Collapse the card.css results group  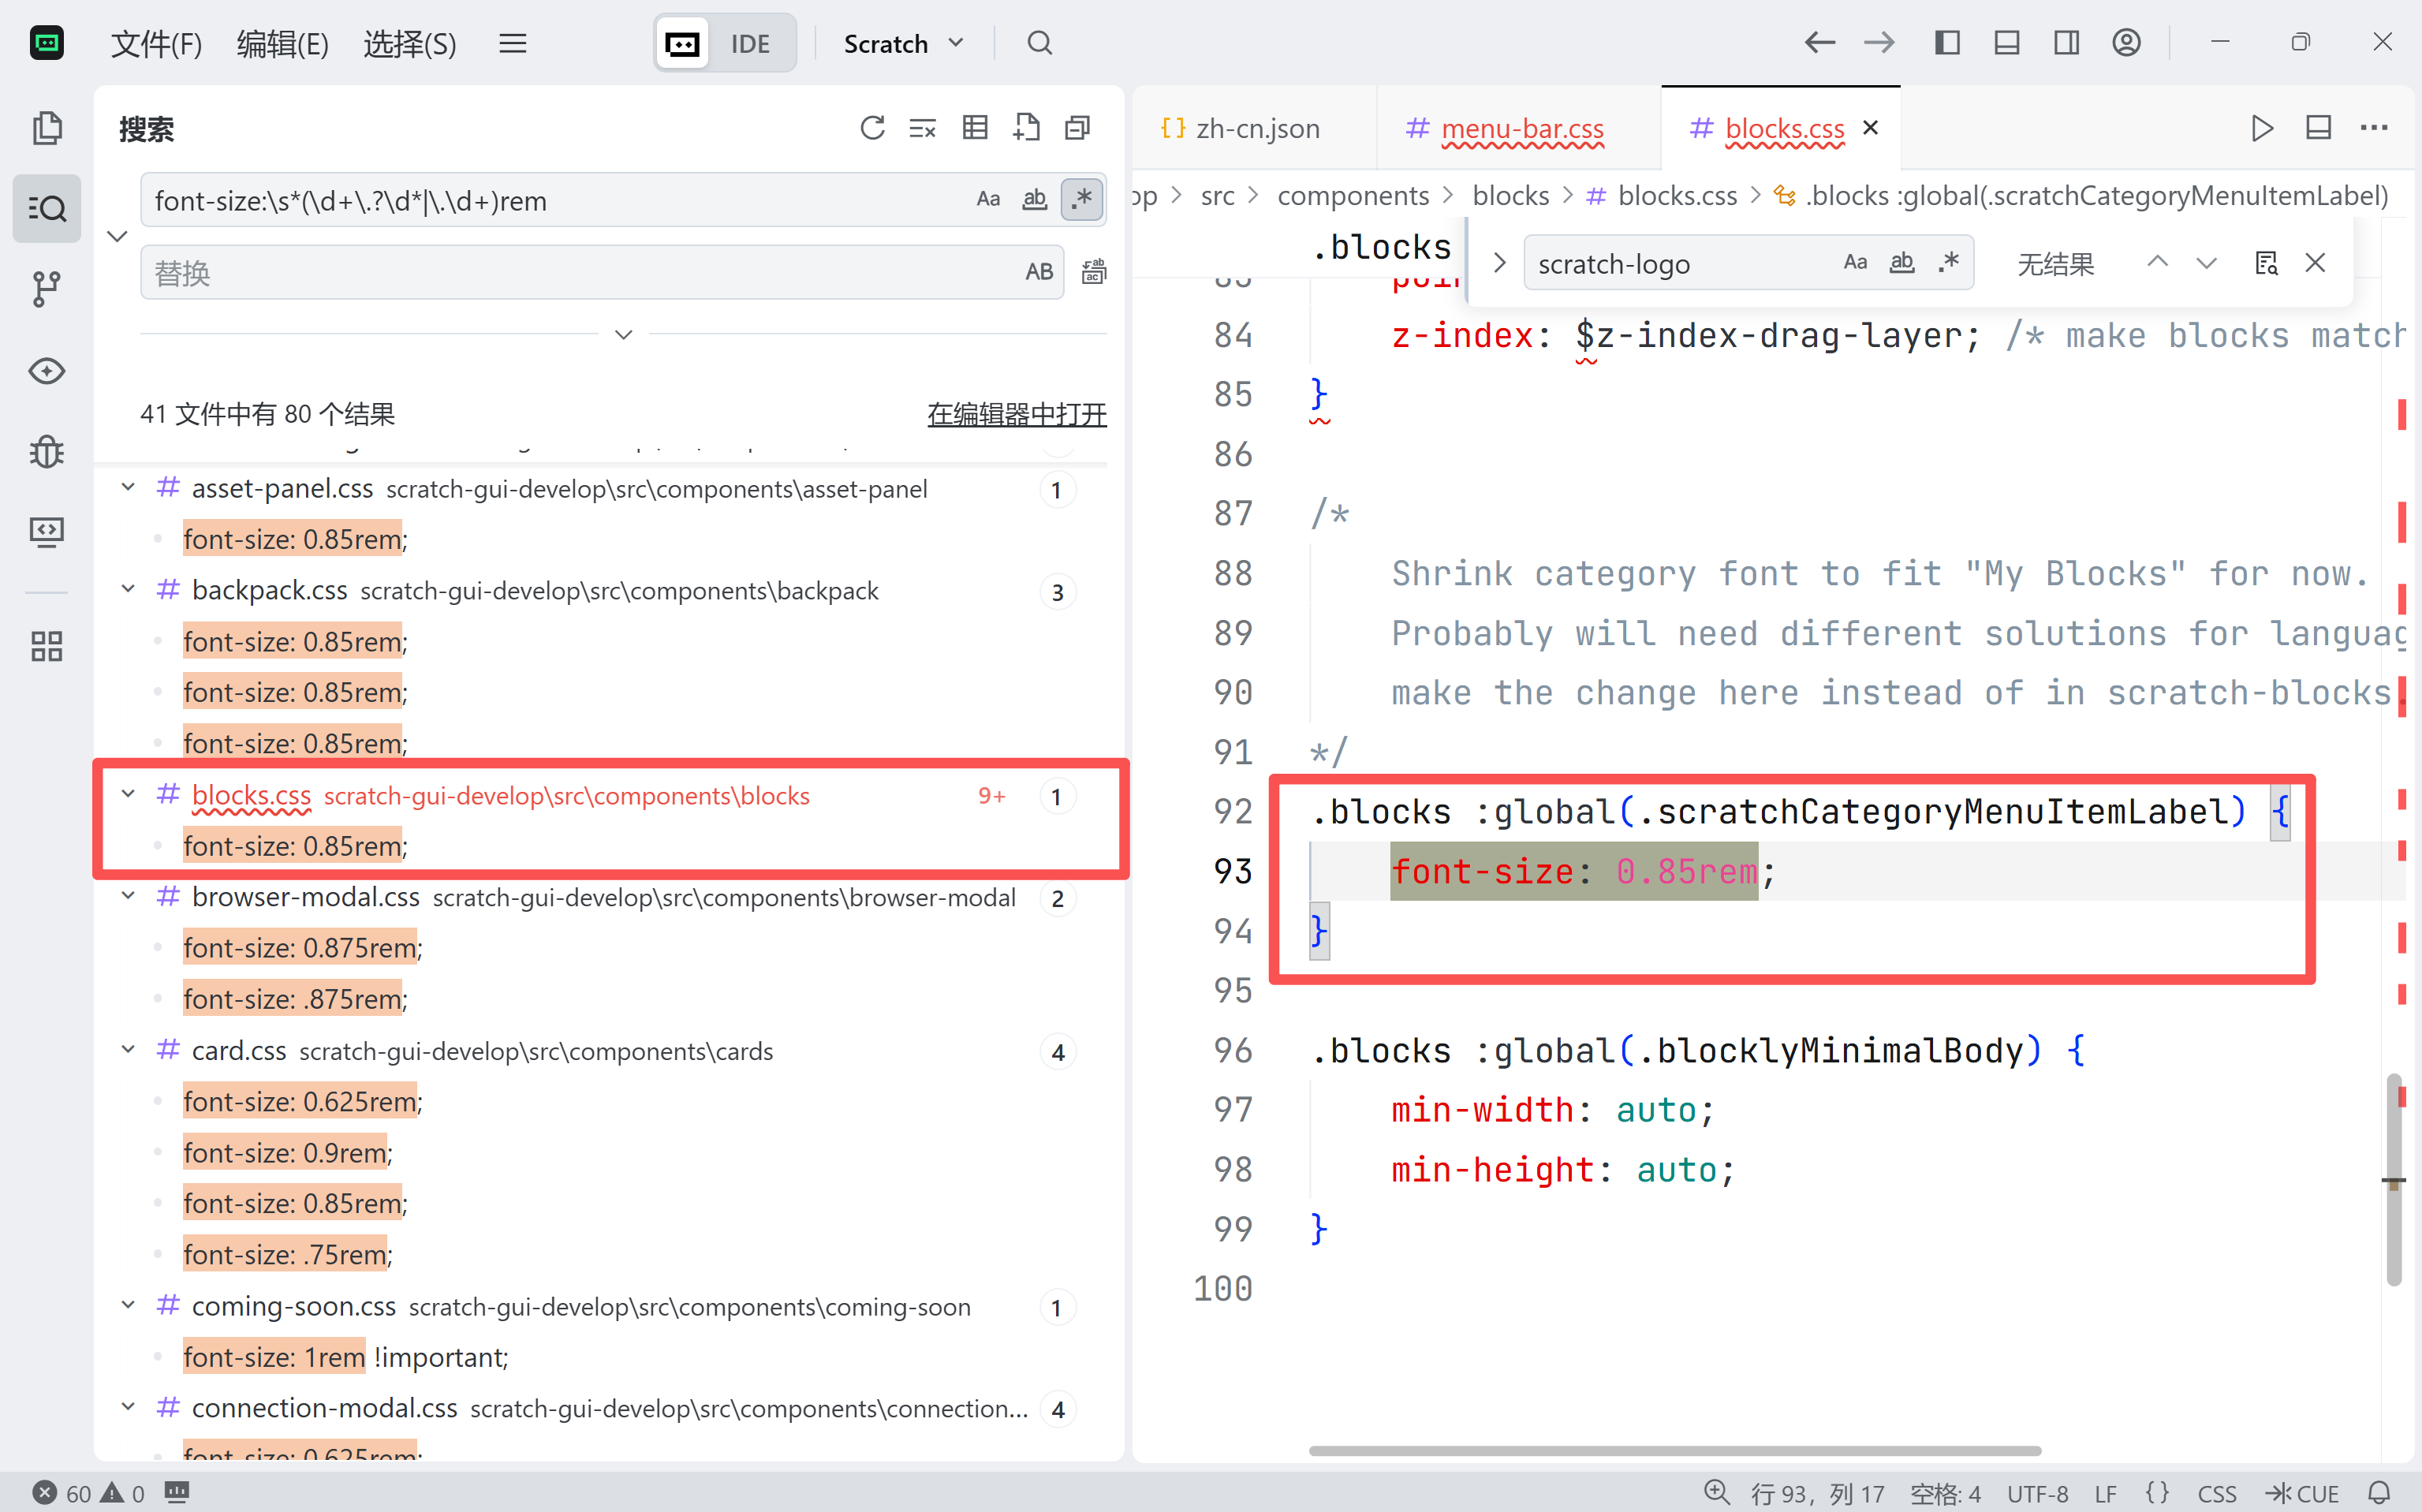click(x=128, y=1050)
